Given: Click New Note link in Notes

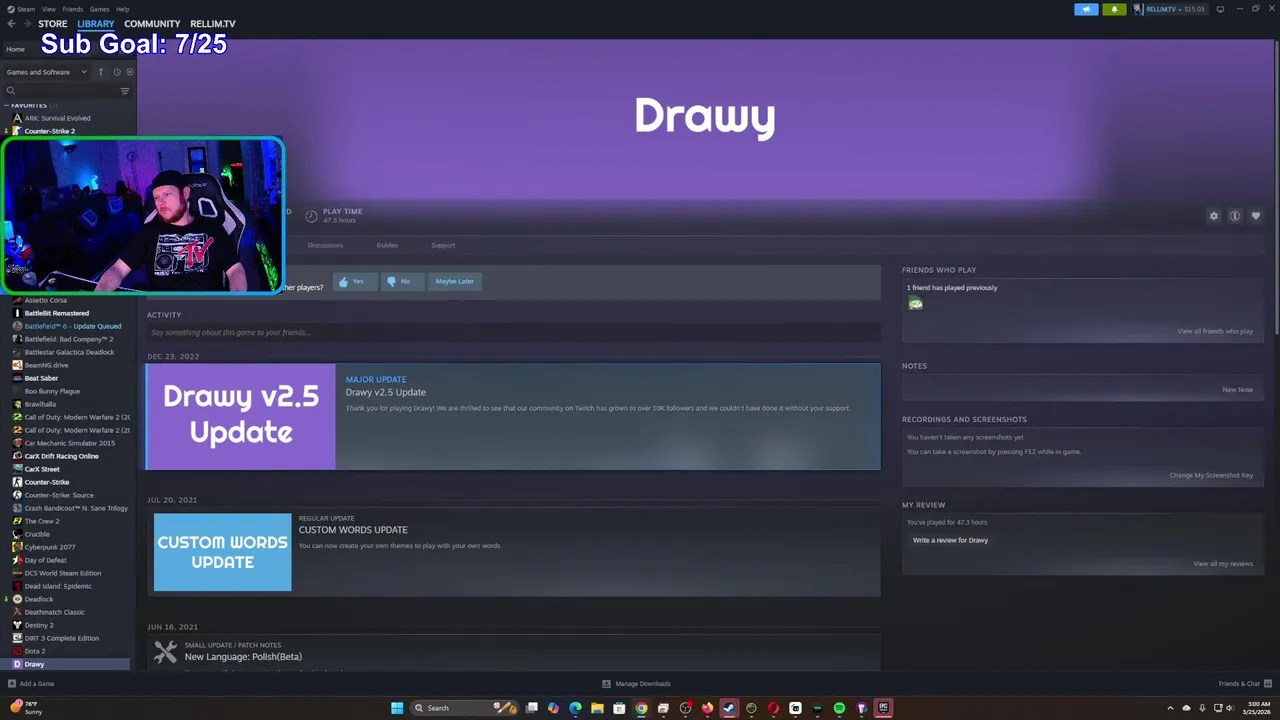Looking at the screenshot, I should pos(1237,389).
